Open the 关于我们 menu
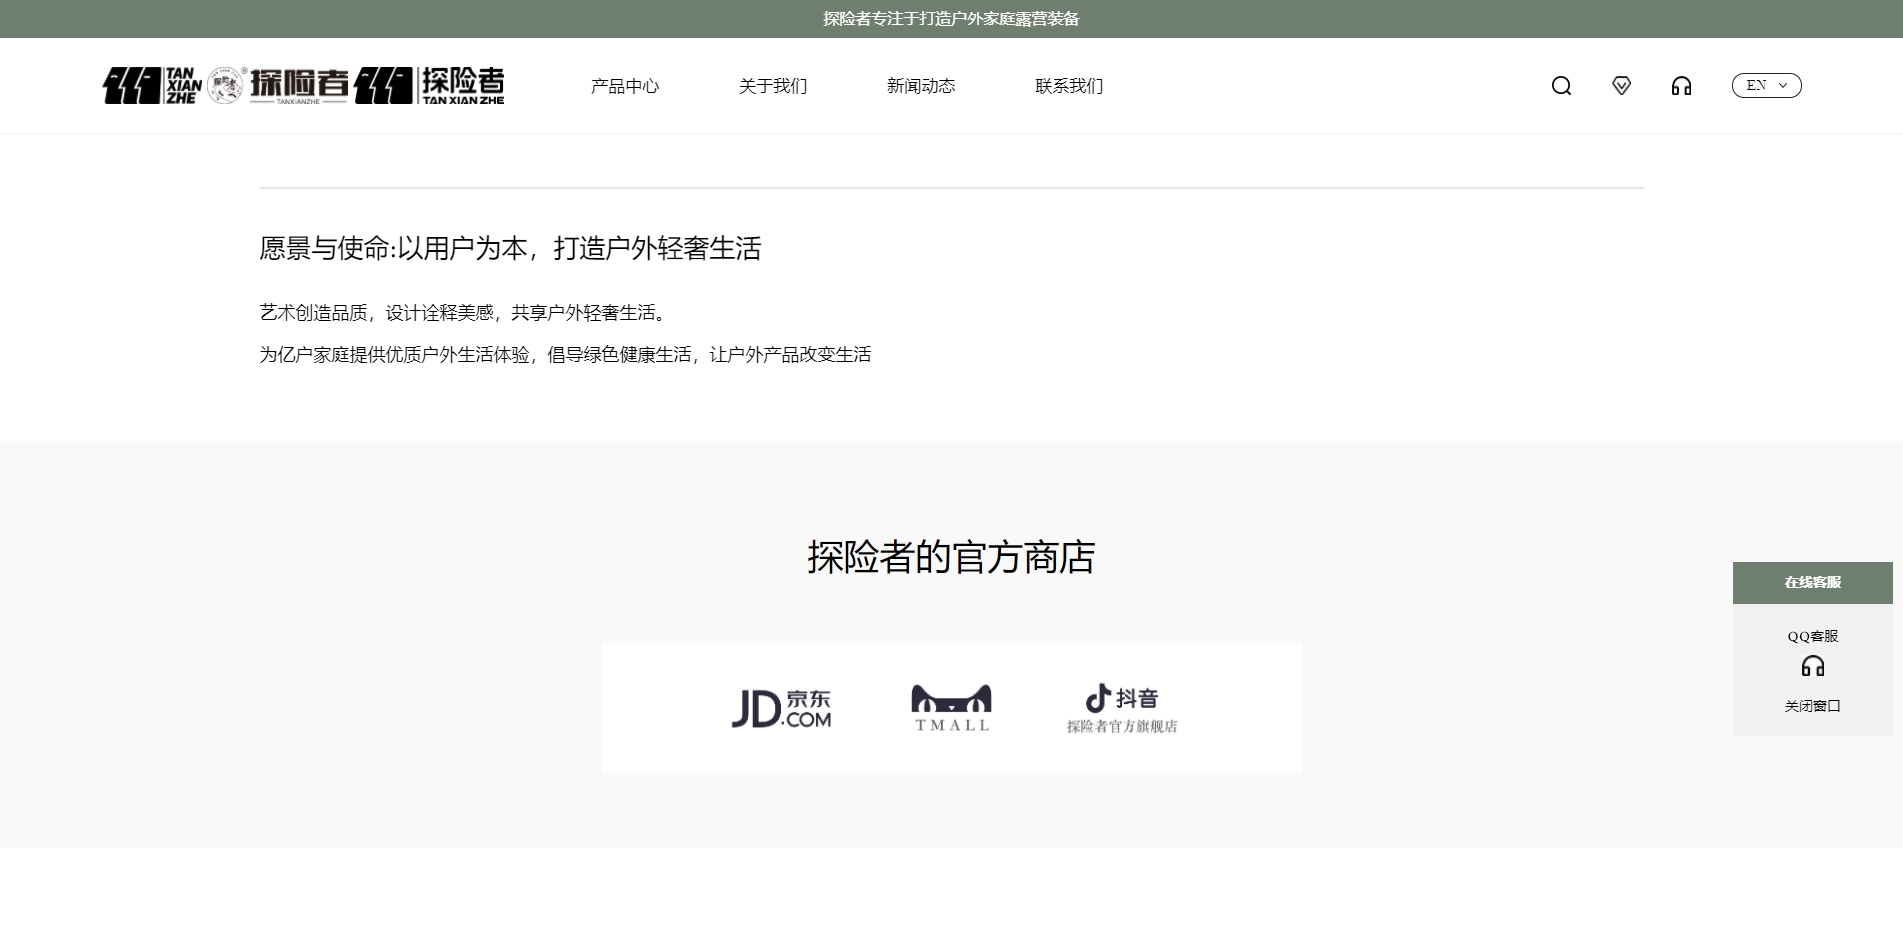 773,86
